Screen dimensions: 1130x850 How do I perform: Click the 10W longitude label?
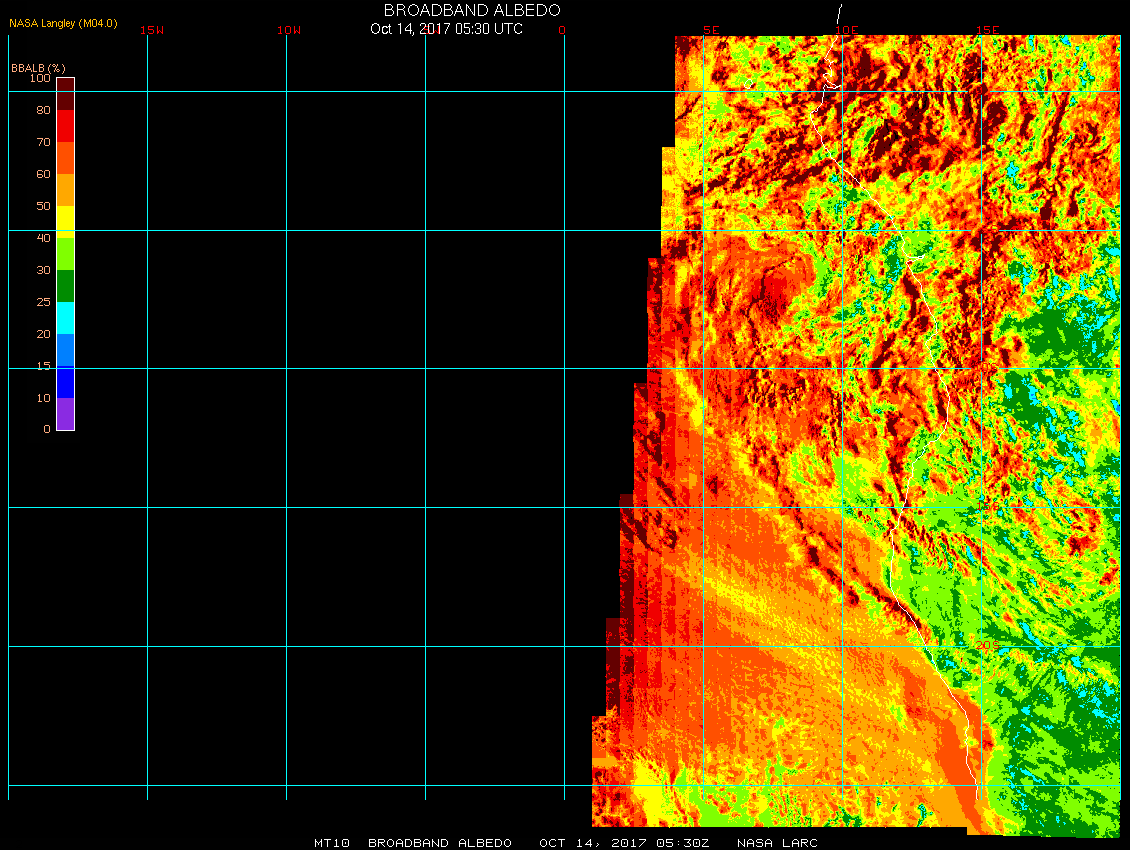[289, 30]
